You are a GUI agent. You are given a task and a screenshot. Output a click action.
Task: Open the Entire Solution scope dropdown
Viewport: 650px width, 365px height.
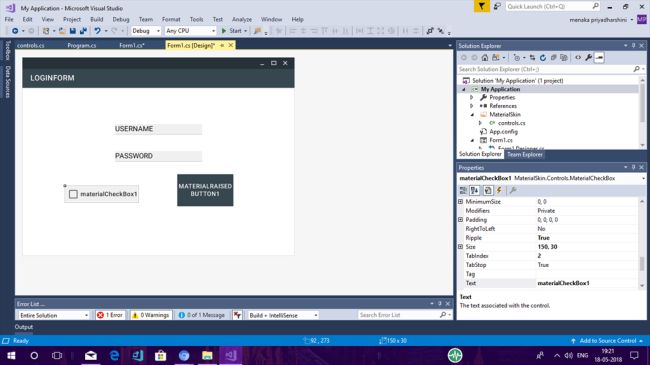53,315
